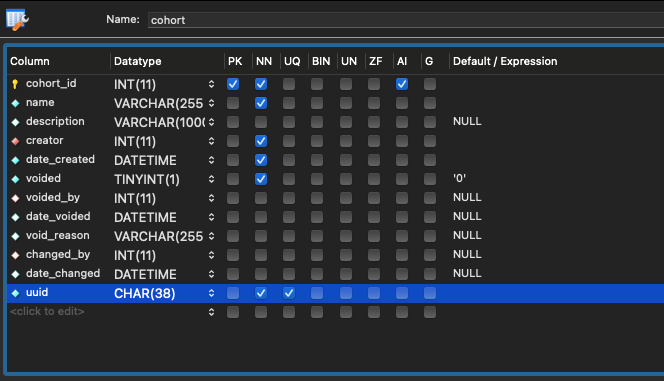This screenshot has width=664, height=381.
Task: Click the table Name field containing cohort
Action: 406,20
